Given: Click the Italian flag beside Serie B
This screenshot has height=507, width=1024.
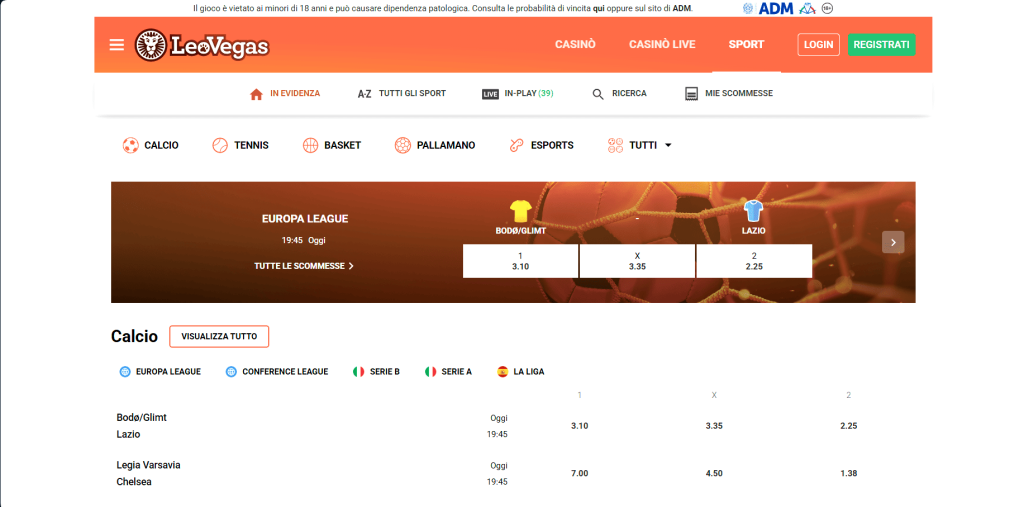Looking at the screenshot, I should click(359, 372).
